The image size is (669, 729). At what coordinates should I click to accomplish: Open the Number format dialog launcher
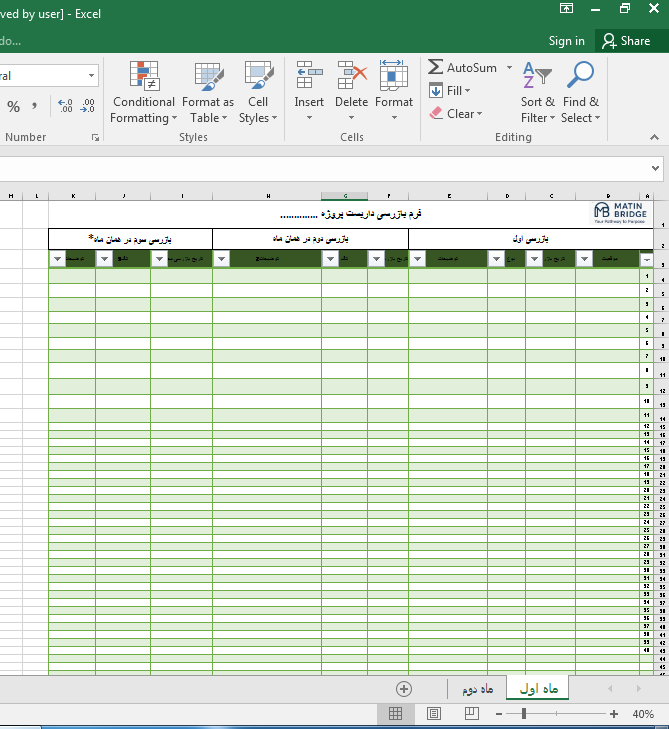point(96,138)
